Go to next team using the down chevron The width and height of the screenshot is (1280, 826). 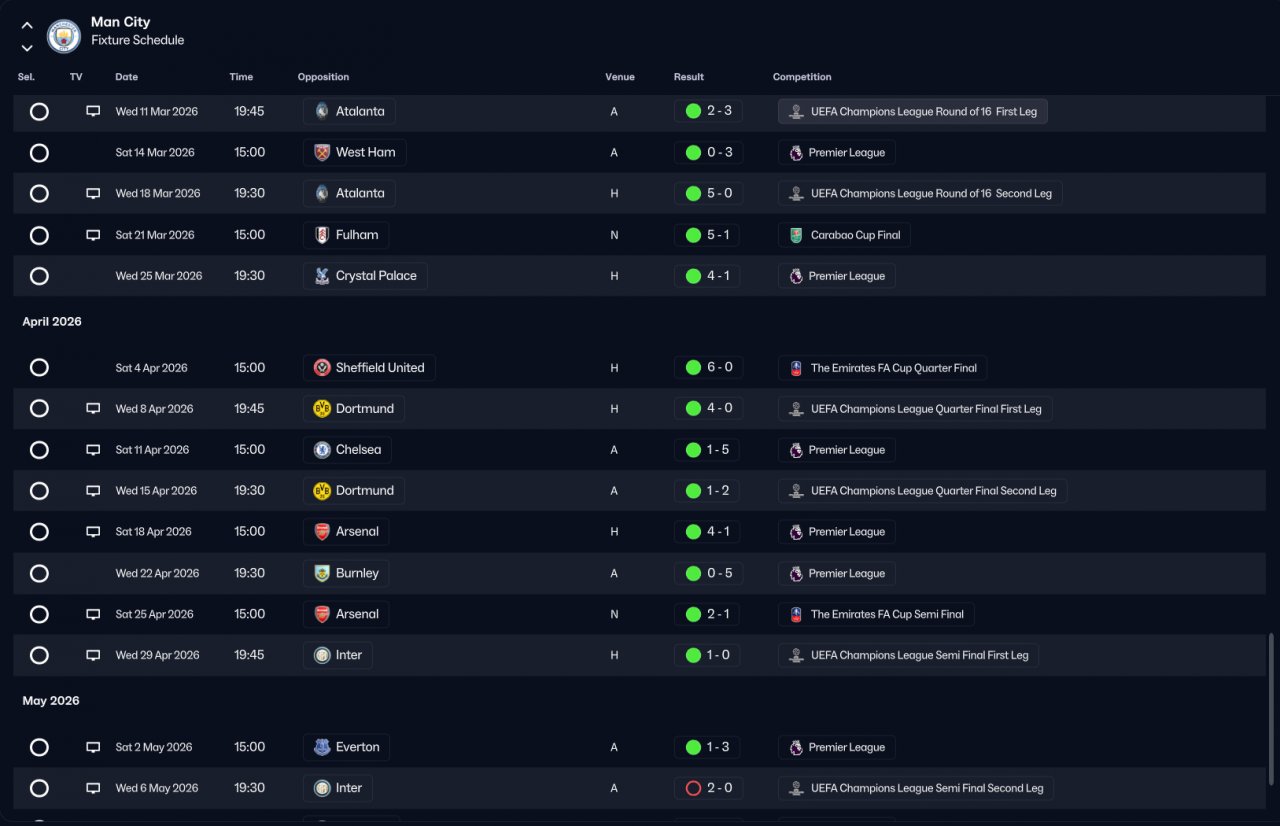pos(27,48)
